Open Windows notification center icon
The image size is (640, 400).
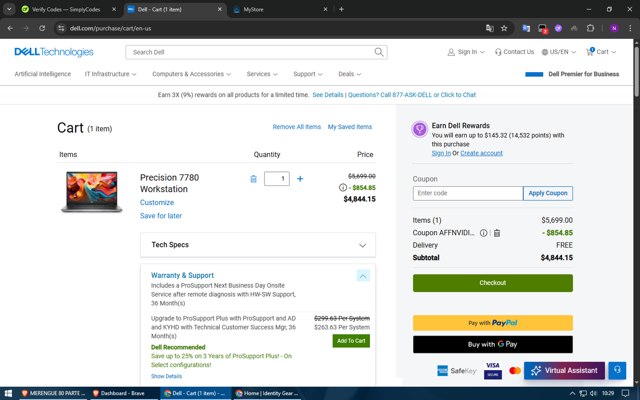[x=625, y=393]
